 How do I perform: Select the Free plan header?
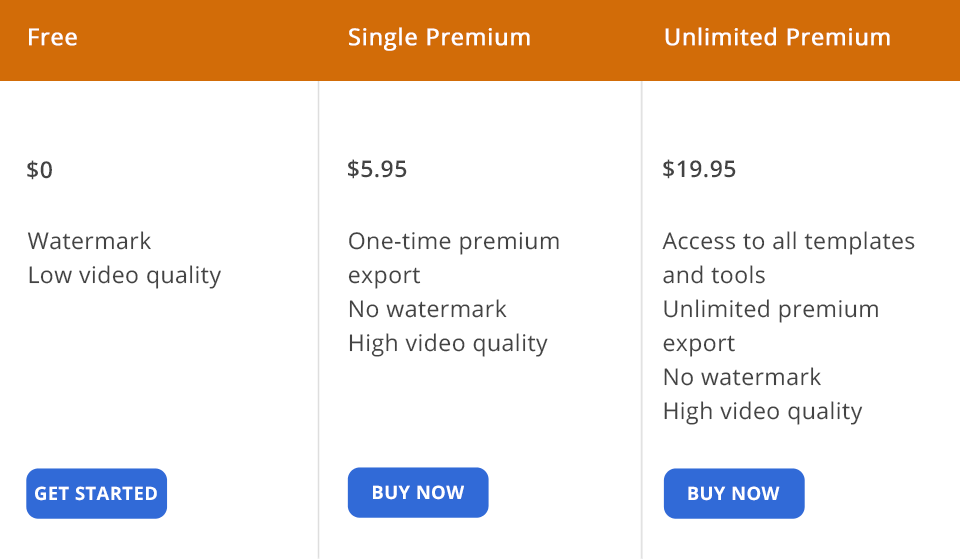53,38
